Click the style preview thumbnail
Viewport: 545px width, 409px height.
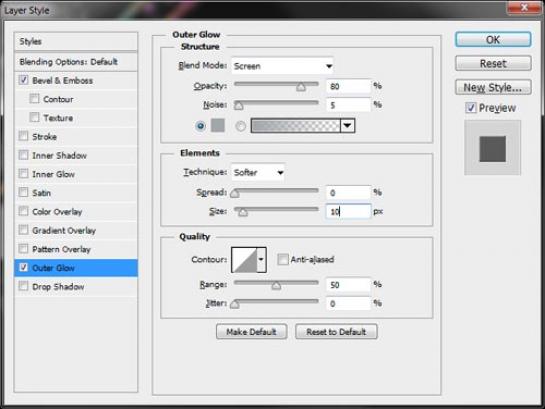click(493, 148)
